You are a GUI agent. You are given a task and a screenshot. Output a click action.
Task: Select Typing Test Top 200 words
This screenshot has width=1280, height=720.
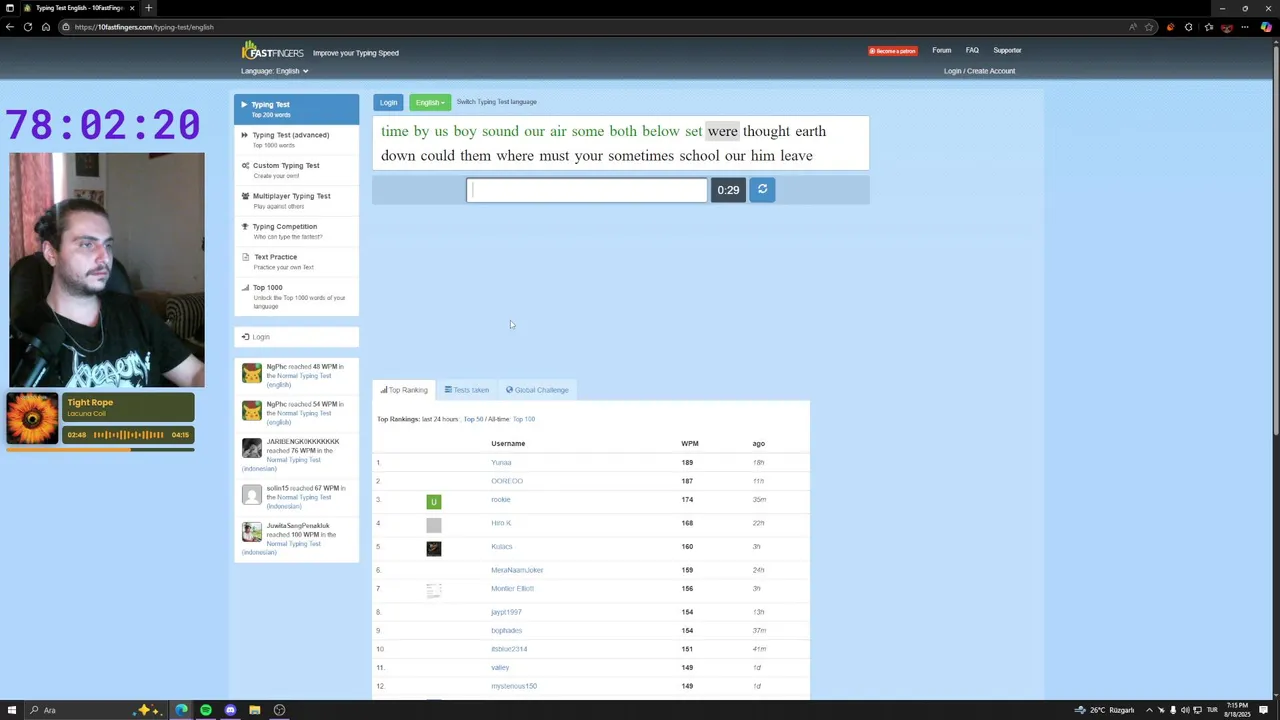296,109
